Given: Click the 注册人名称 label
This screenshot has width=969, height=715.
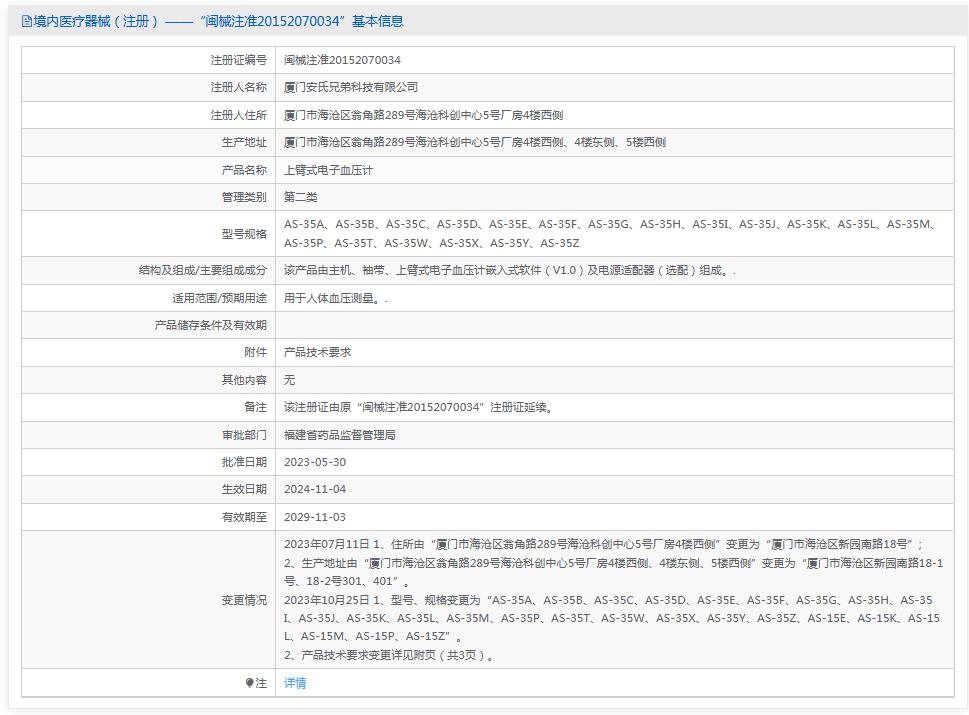Looking at the screenshot, I should [x=239, y=87].
